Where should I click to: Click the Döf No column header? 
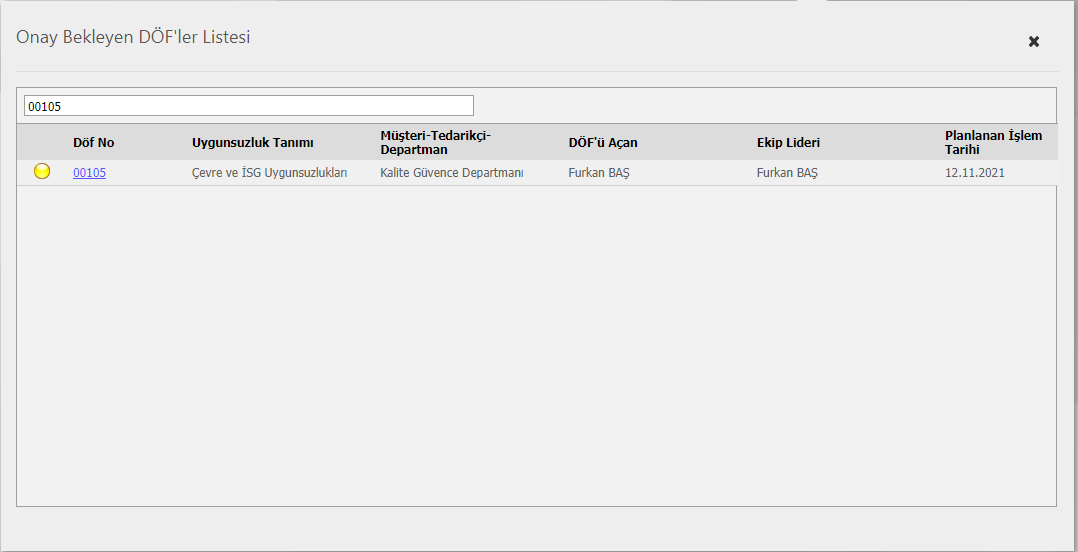pyautogui.click(x=94, y=143)
